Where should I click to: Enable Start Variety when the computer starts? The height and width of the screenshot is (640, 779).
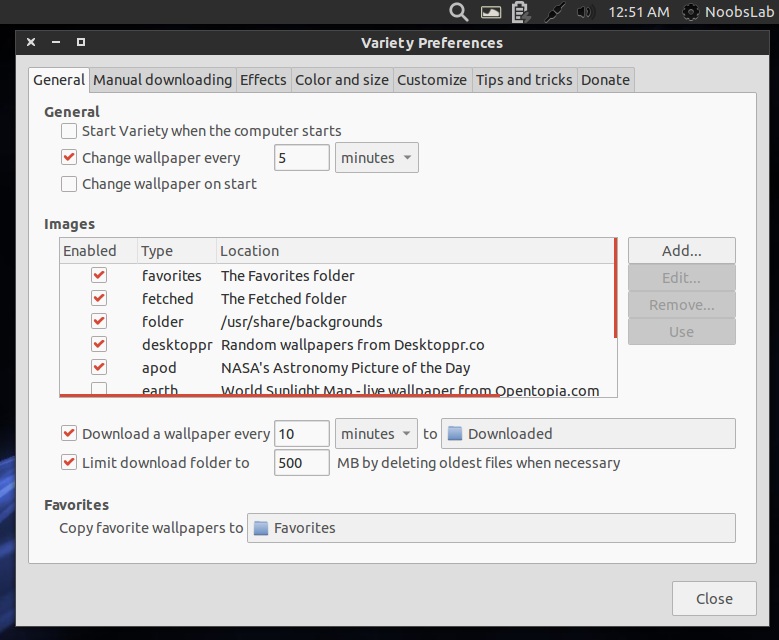[x=69, y=131]
